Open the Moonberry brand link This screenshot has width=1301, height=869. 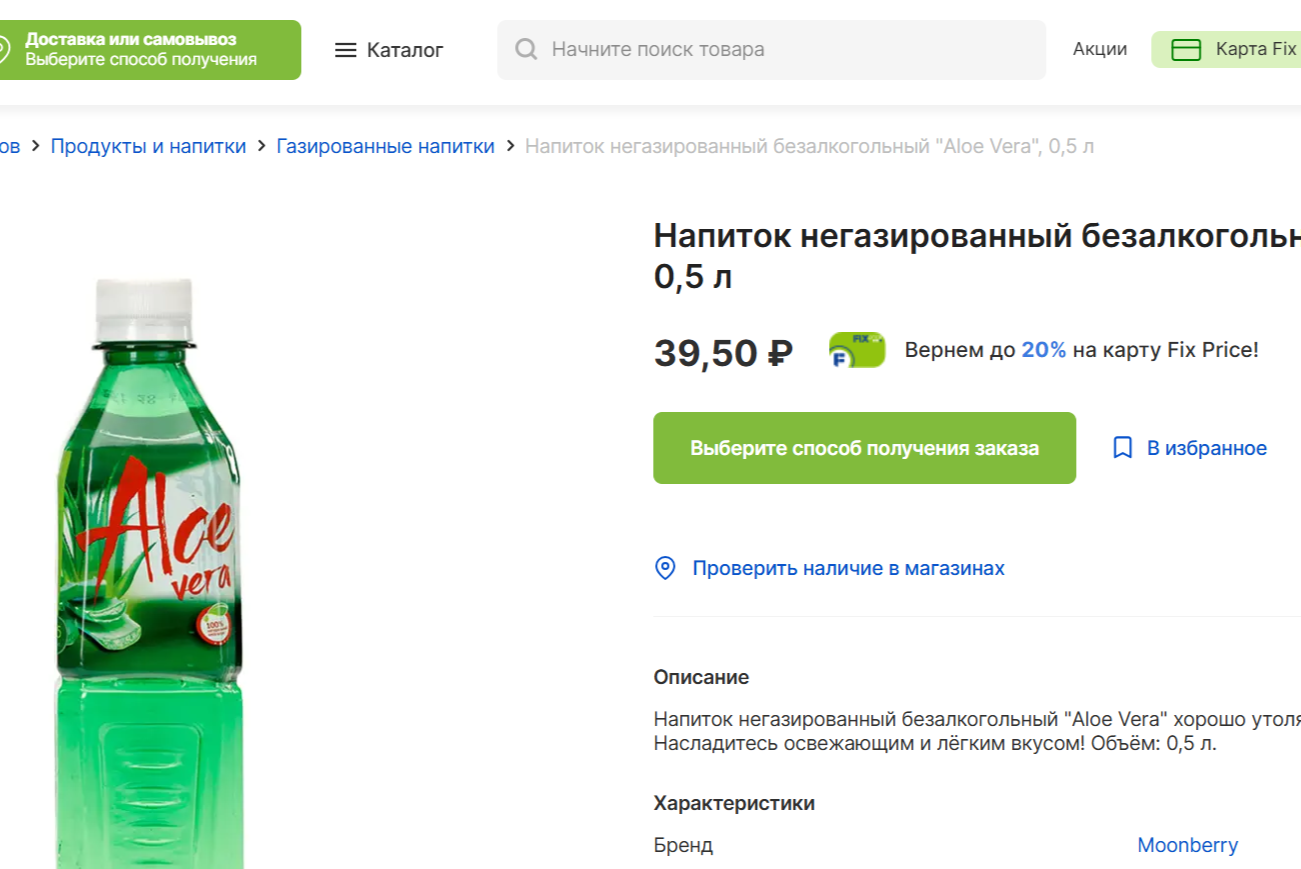point(1187,845)
